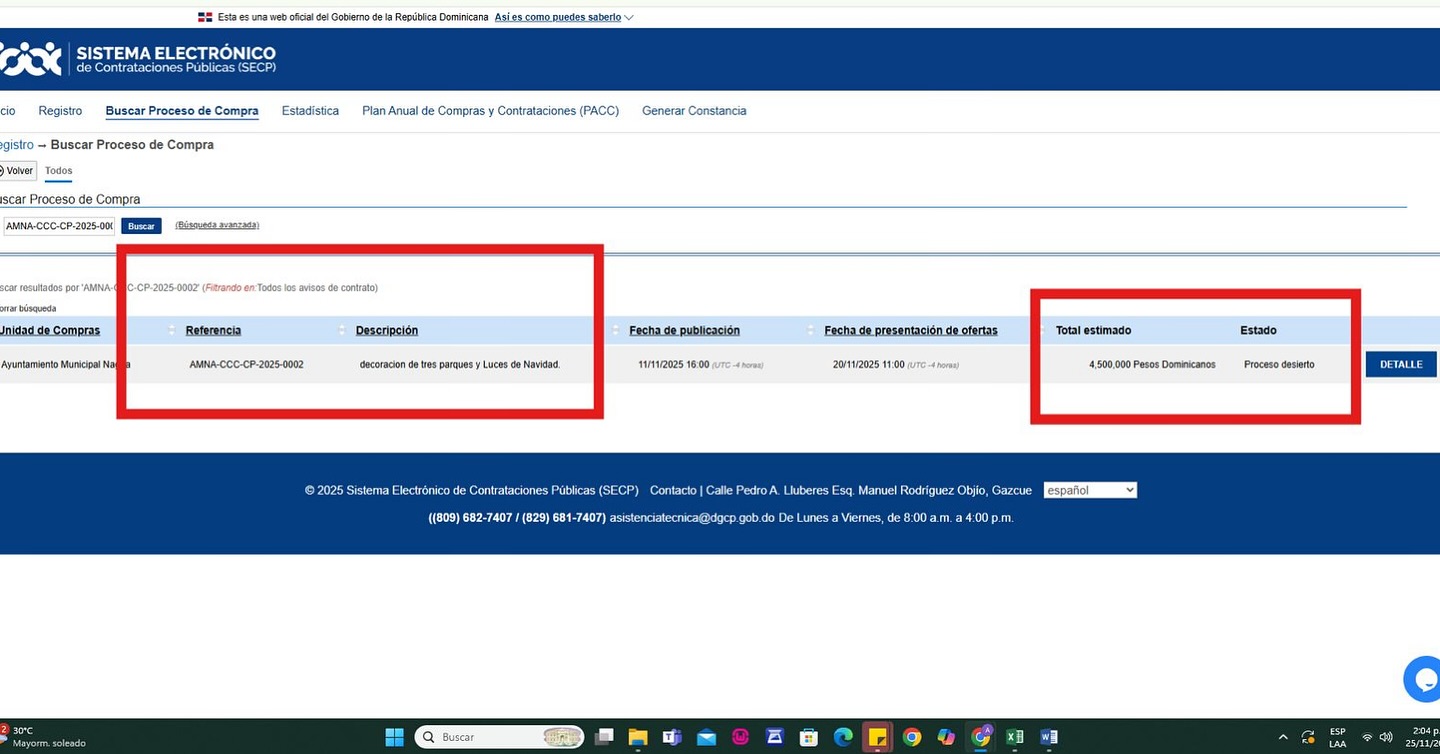
Task: Open Microsoft Teams from the taskbar
Action: pyautogui.click(x=672, y=737)
